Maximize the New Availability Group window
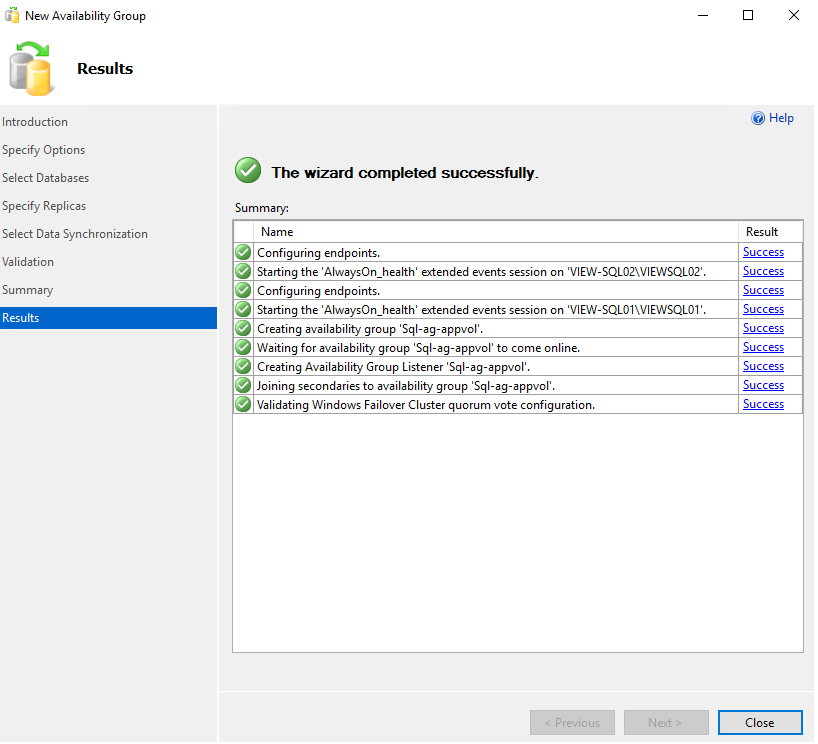Screen dimensions: 818x744 pos(748,16)
